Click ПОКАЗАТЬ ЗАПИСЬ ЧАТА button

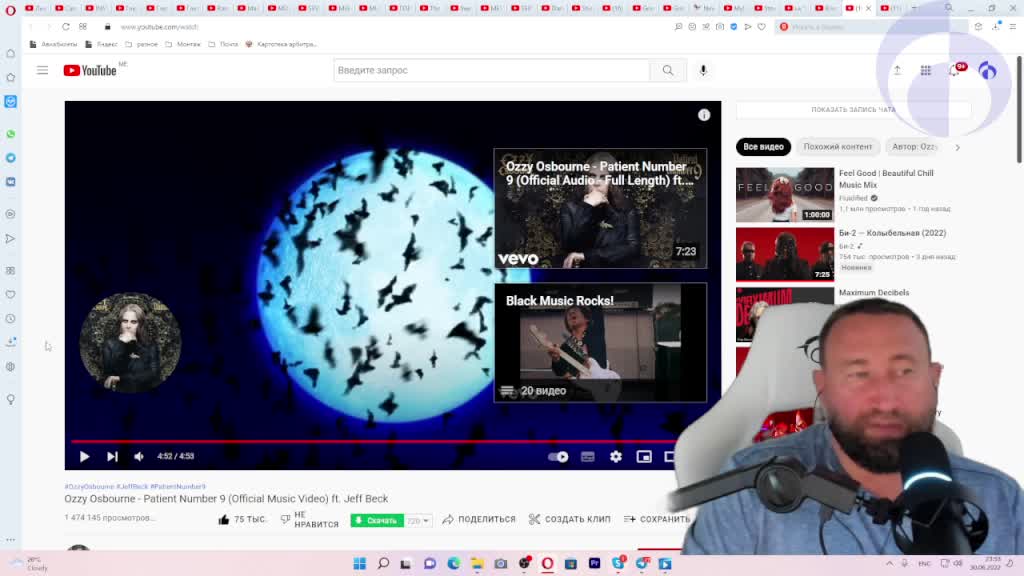853,110
